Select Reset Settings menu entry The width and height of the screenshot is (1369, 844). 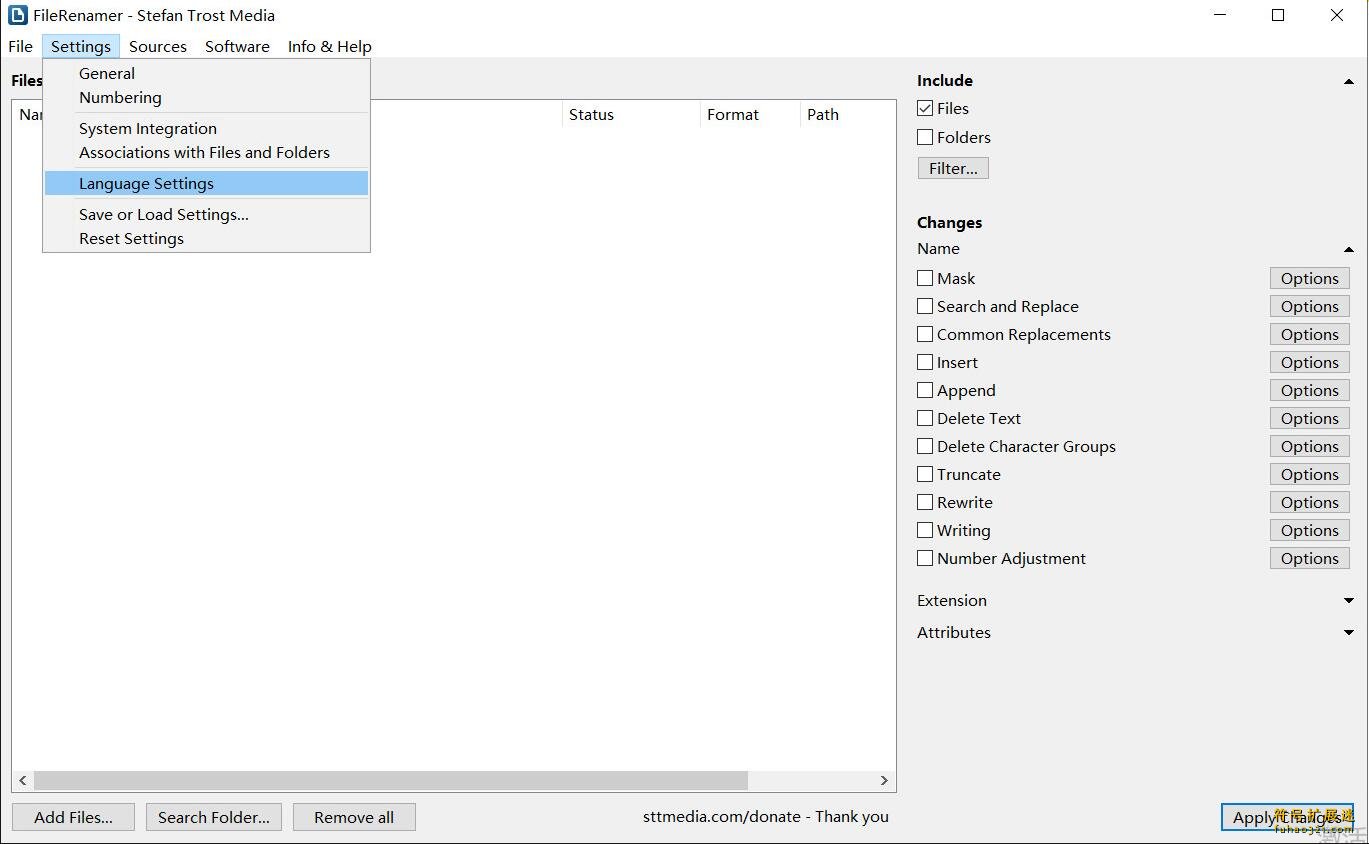click(131, 239)
